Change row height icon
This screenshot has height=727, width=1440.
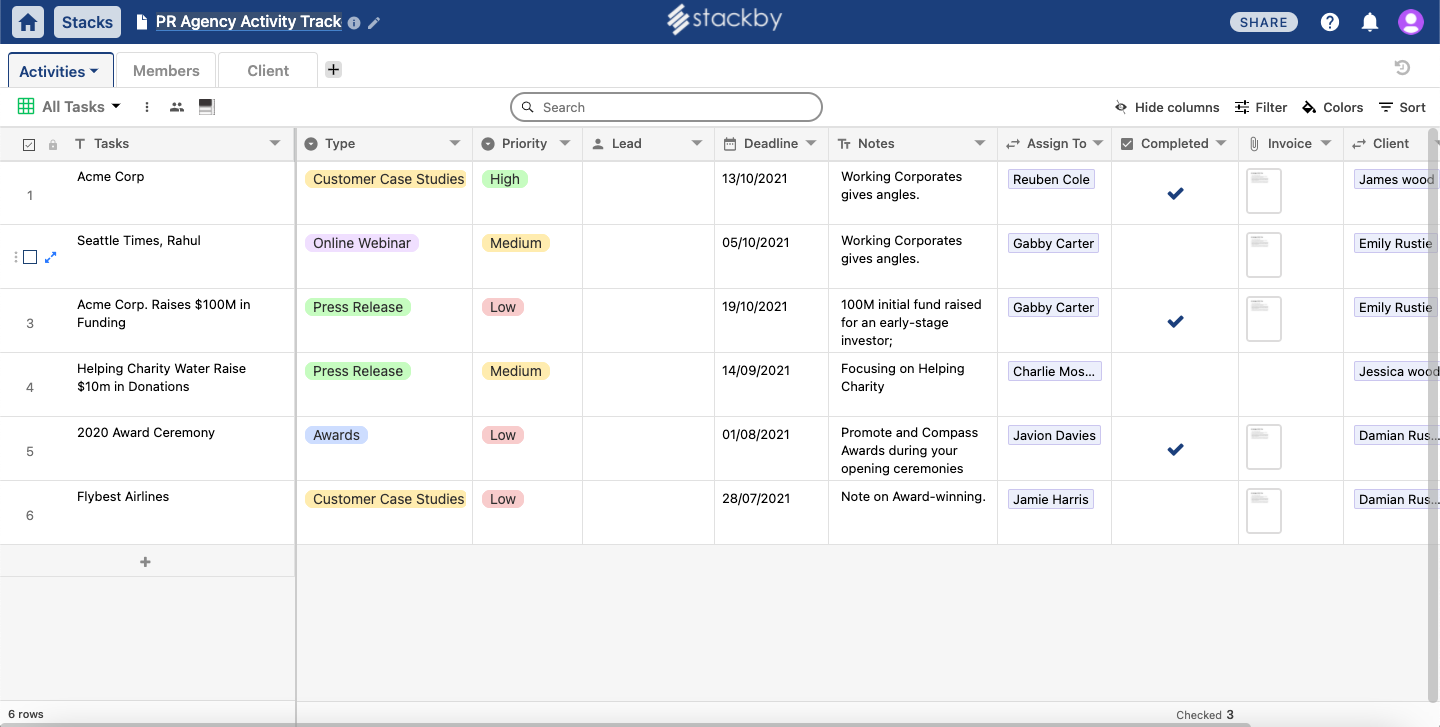[207, 107]
